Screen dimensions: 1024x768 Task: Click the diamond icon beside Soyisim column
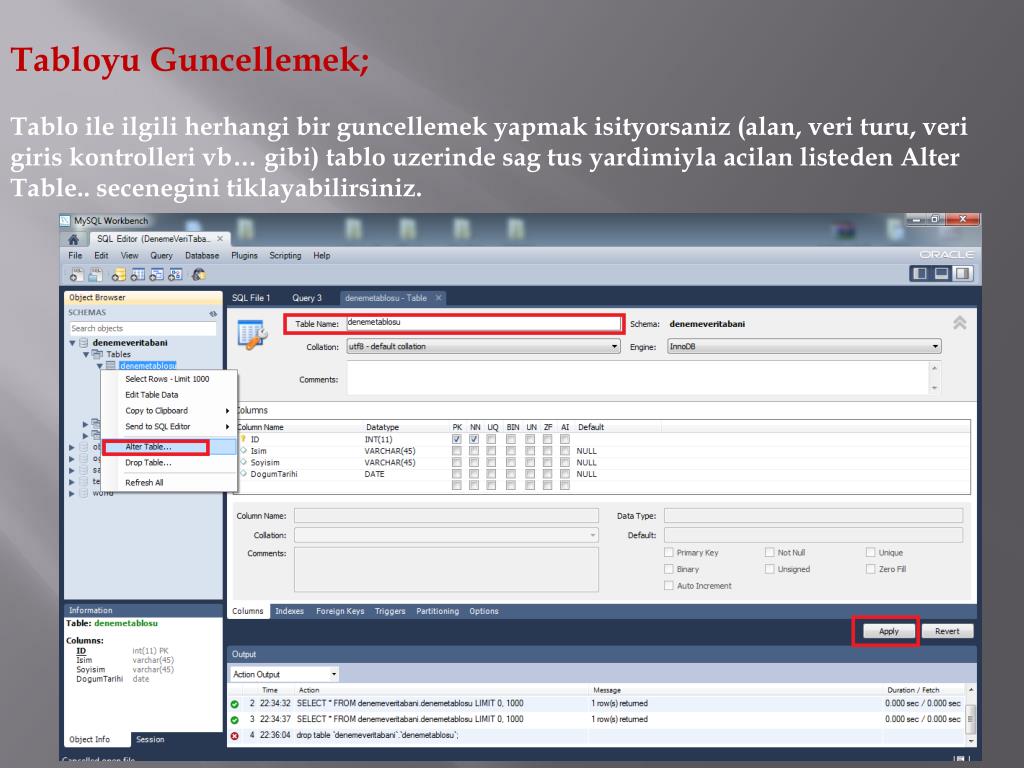[244, 462]
